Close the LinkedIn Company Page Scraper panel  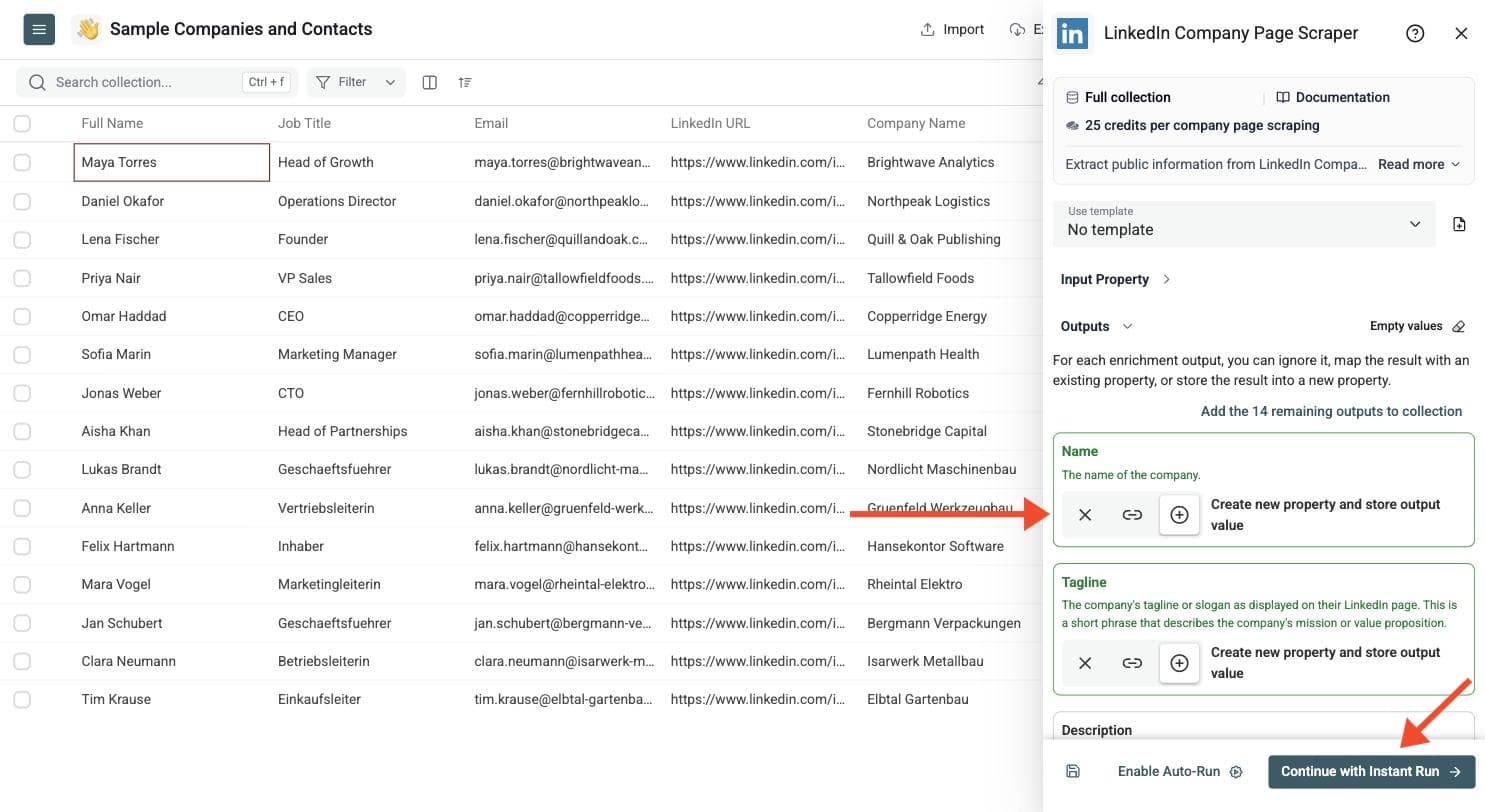1461,33
